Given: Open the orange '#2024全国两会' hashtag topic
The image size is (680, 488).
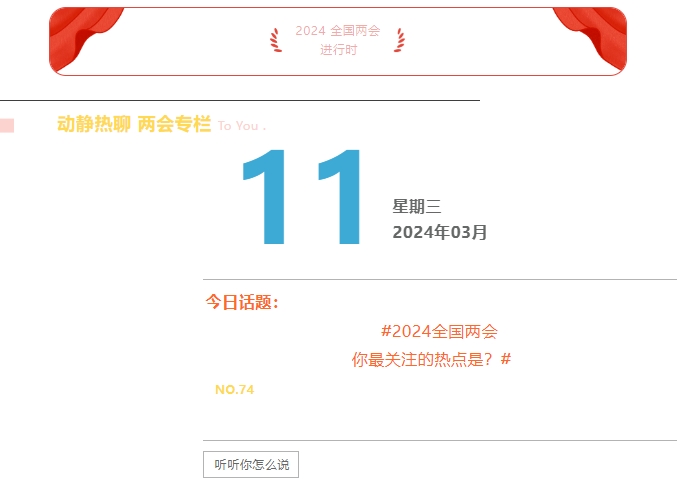Looking at the screenshot, I should [x=439, y=331].
